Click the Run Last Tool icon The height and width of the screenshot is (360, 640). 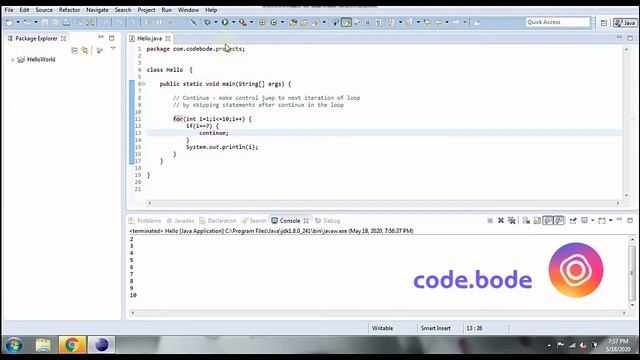click(243, 22)
